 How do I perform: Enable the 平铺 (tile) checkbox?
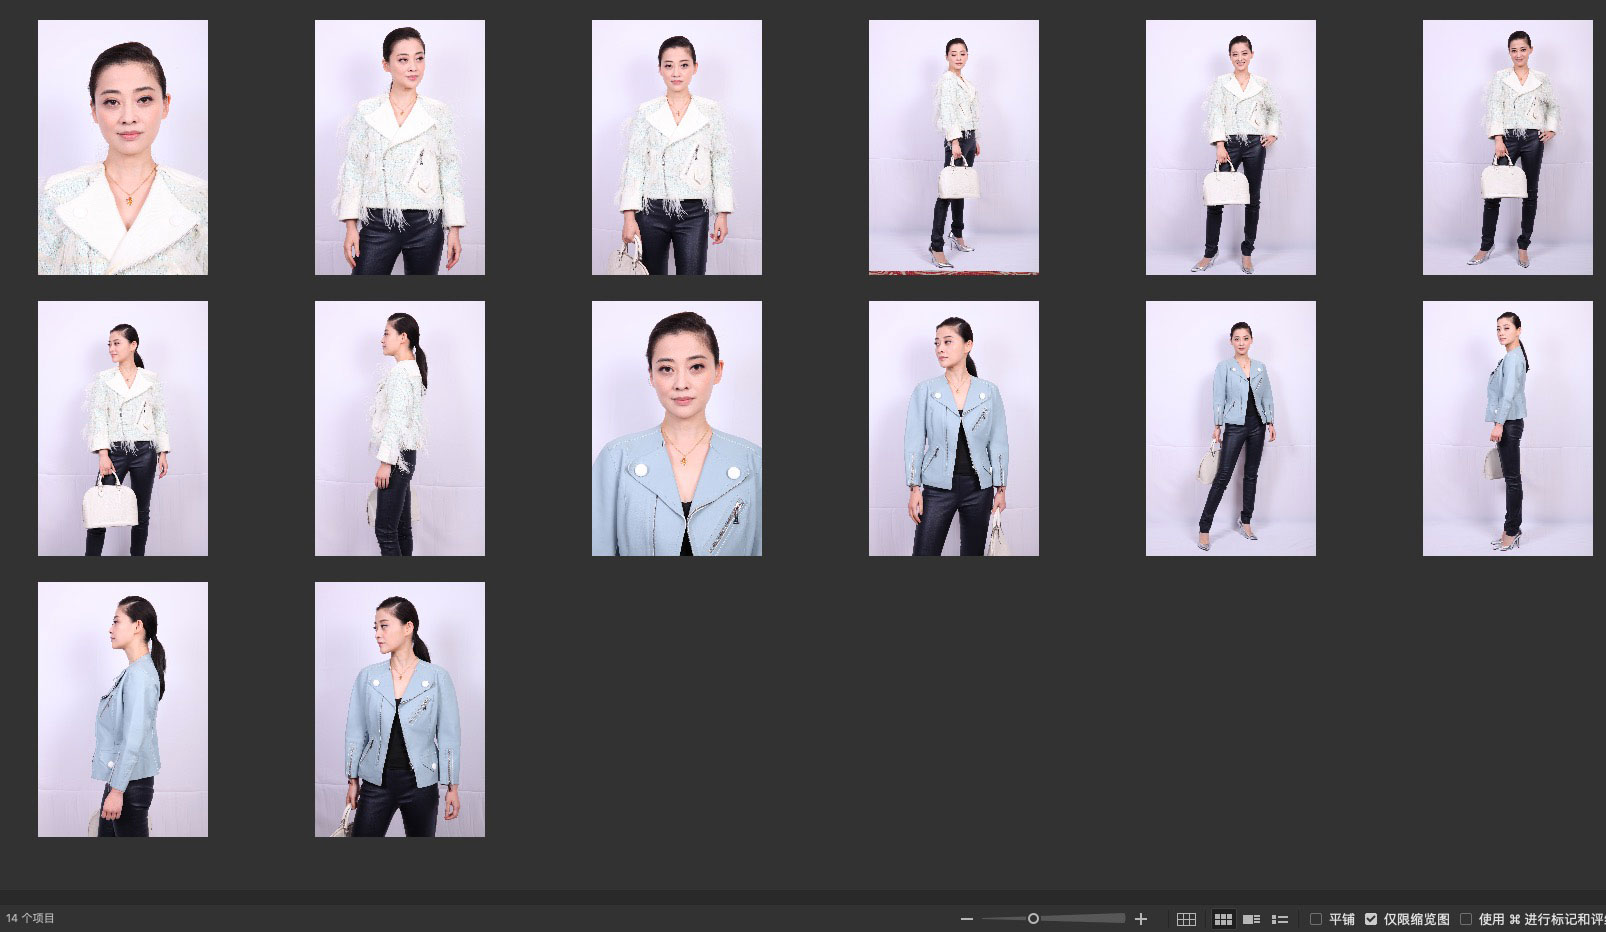coord(1316,919)
